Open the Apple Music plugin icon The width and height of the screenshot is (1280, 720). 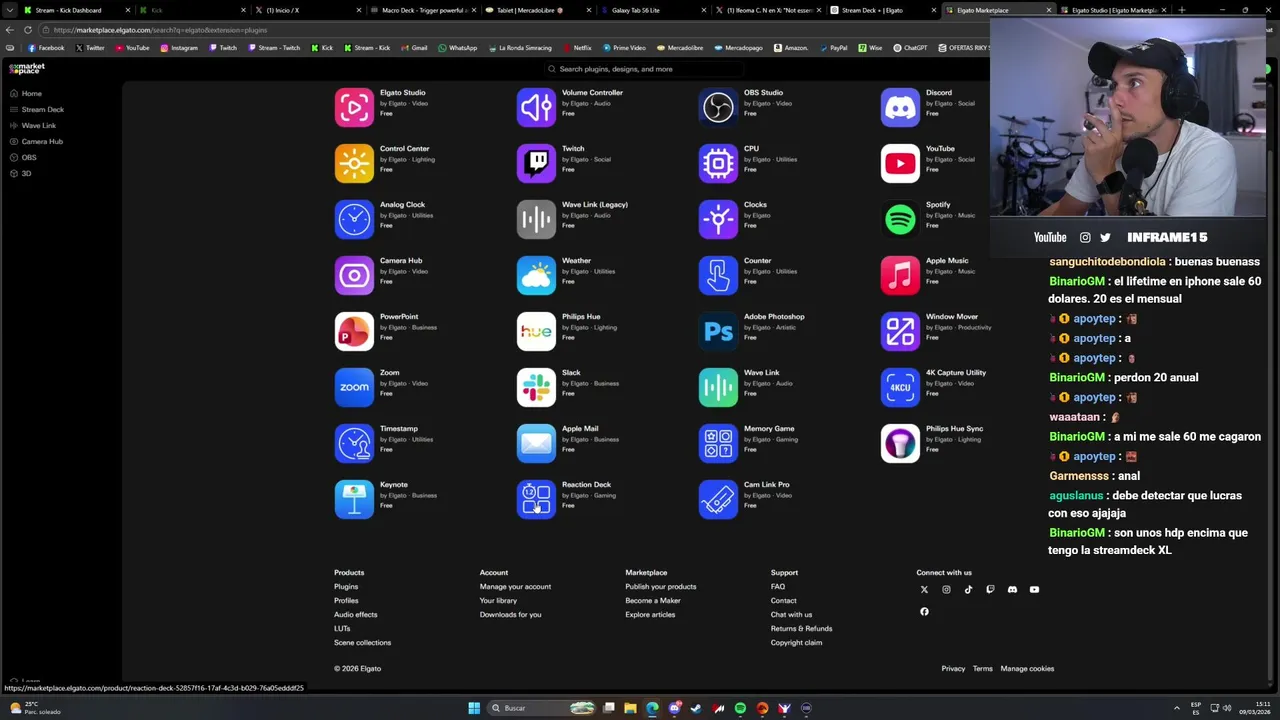(x=900, y=275)
